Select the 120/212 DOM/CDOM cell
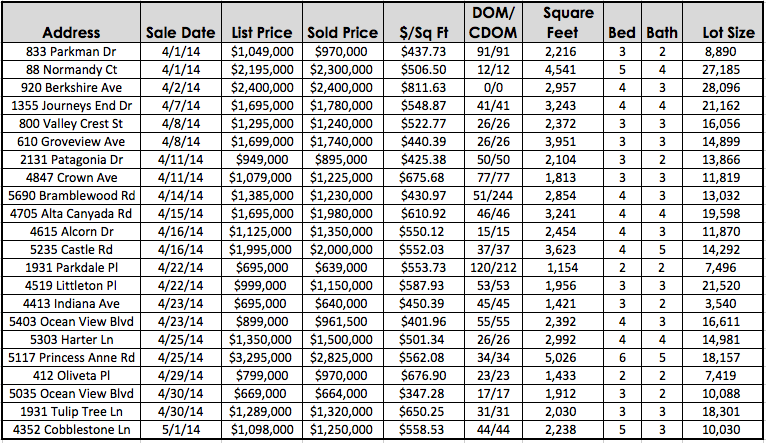Image resolution: width=766 pixels, height=443 pixels. pyautogui.click(x=492, y=269)
